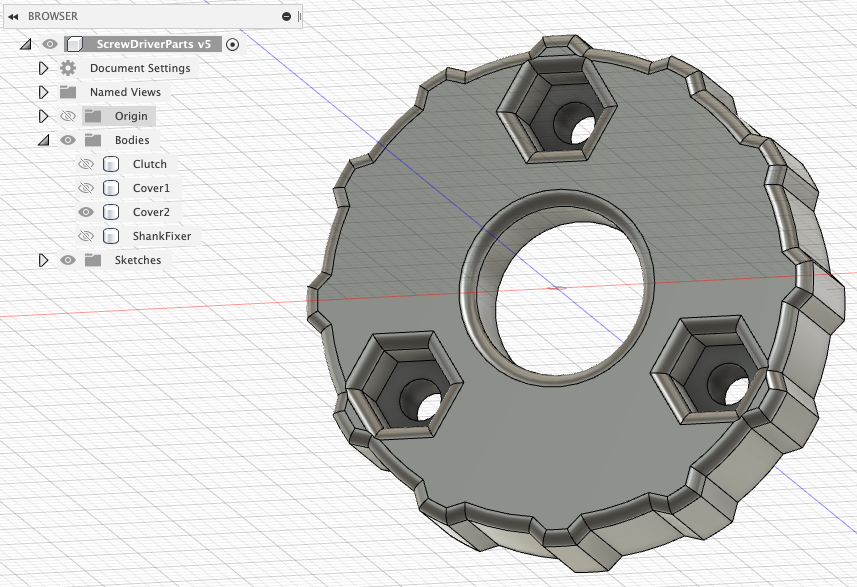Collapse the ScrewDriverParts v5 root node
857x587 pixels.
click(26, 44)
